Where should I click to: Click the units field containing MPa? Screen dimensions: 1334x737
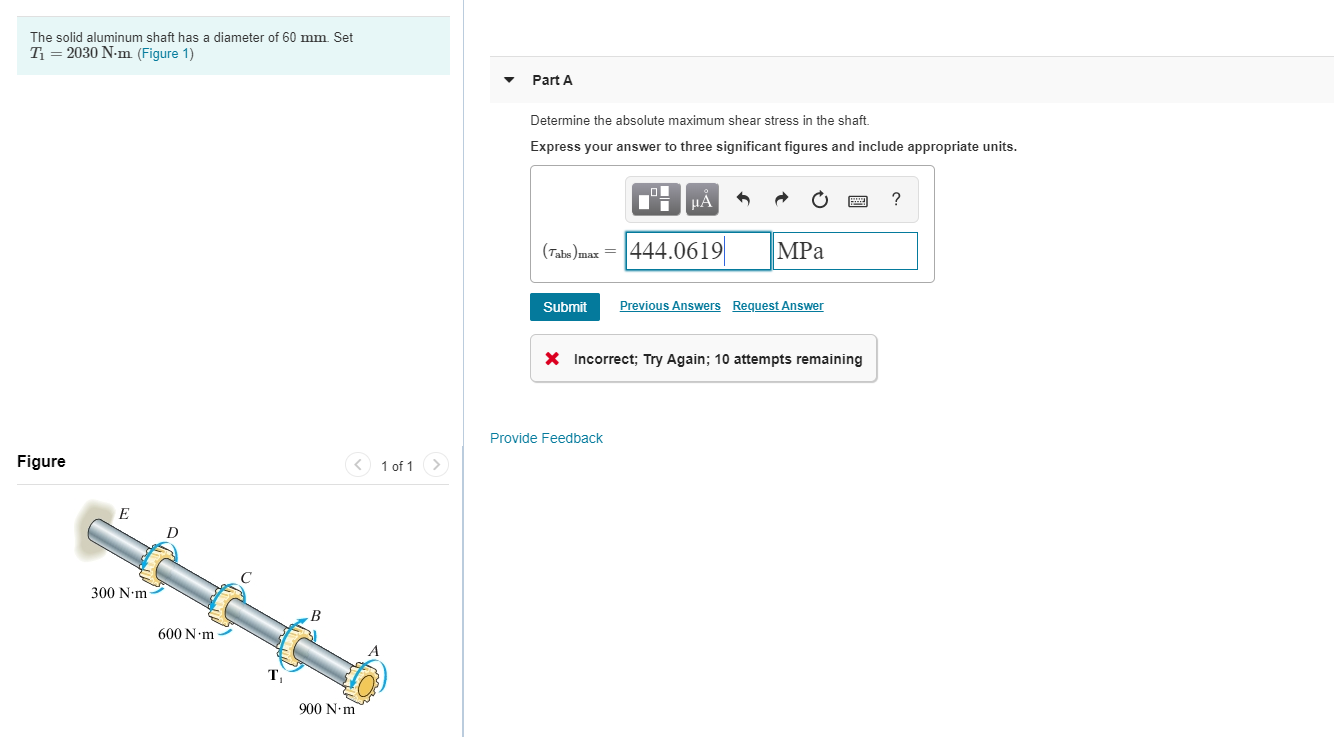click(845, 251)
